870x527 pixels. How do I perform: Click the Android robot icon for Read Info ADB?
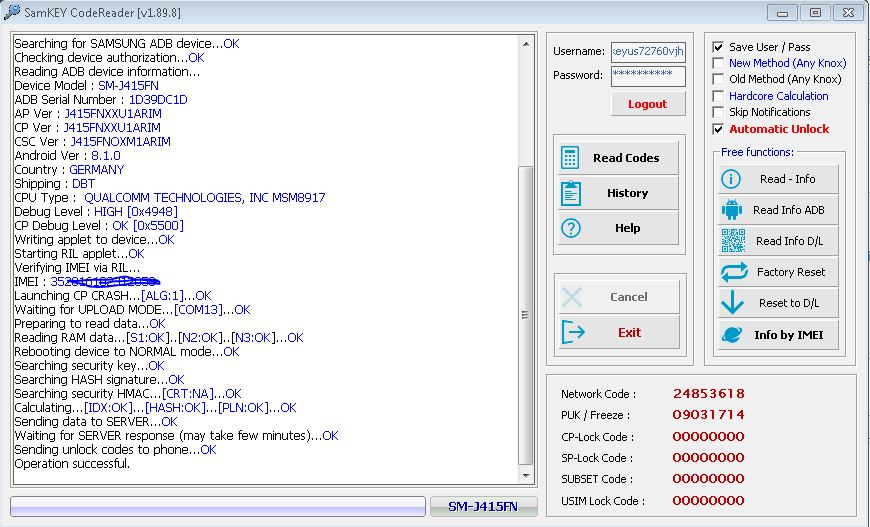tap(732, 210)
